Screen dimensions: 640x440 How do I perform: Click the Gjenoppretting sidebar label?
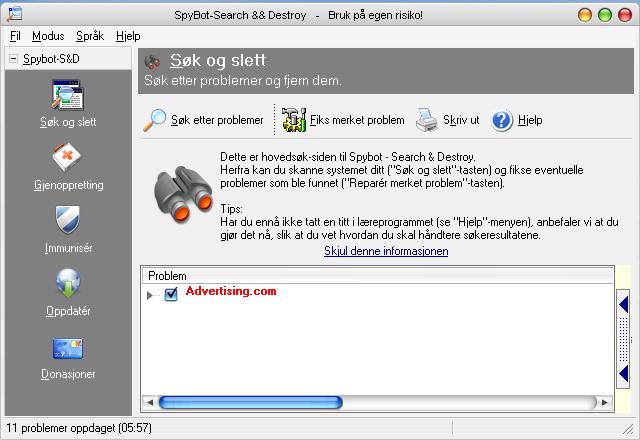(69, 185)
